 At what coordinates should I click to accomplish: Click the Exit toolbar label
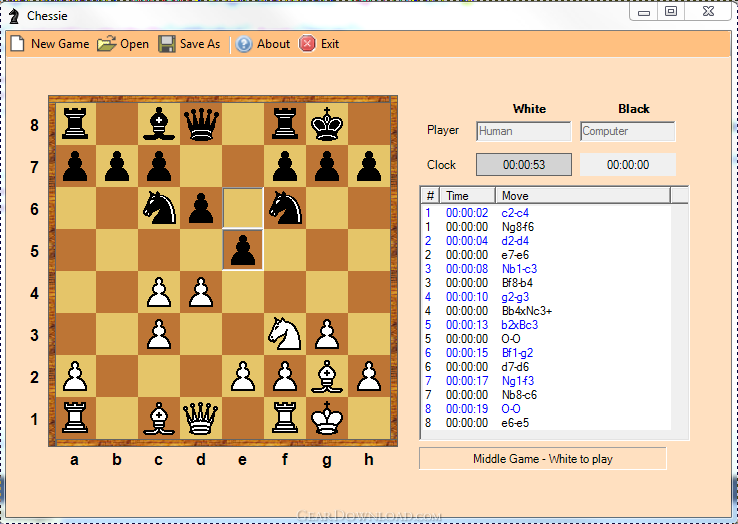tap(330, 44)
